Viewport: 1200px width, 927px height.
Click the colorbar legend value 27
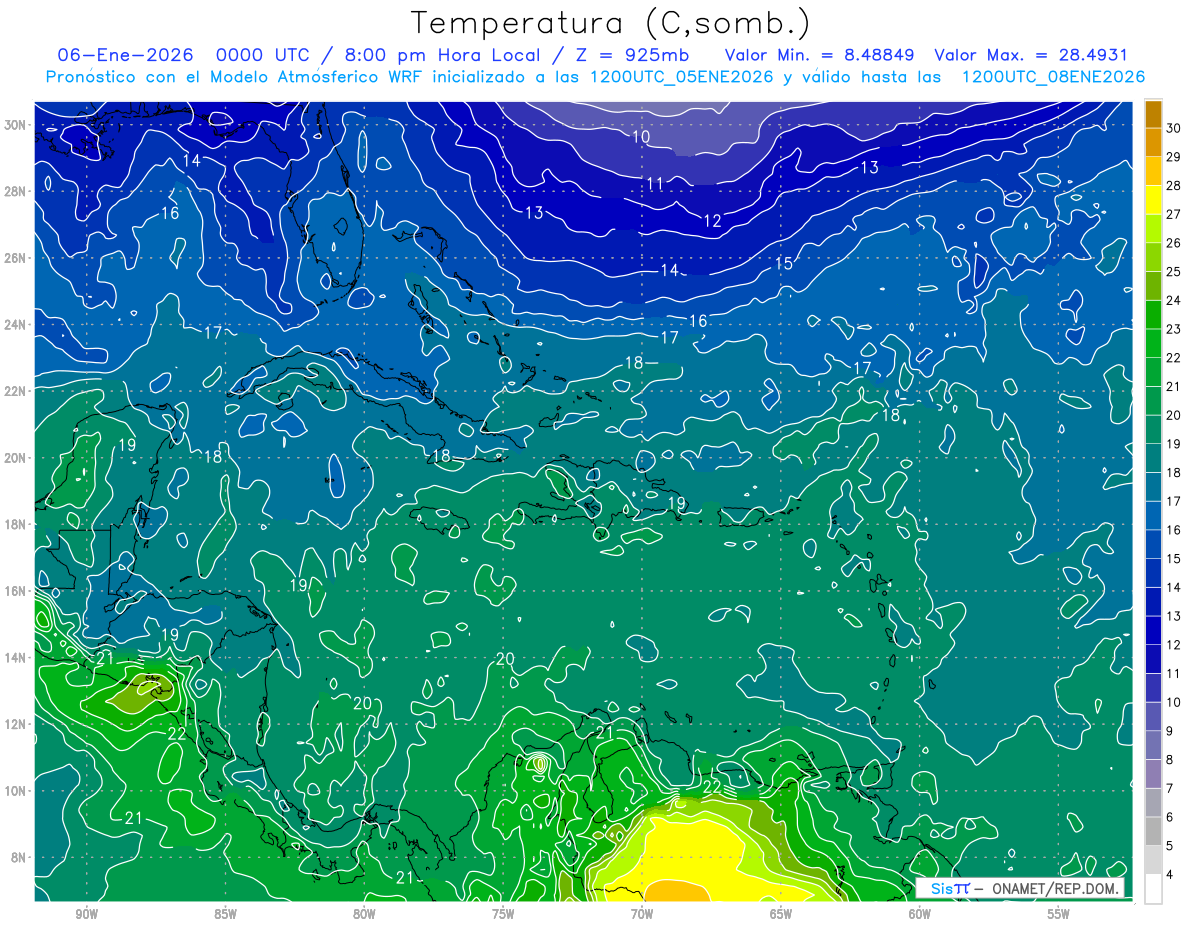tap(1174, 214)
